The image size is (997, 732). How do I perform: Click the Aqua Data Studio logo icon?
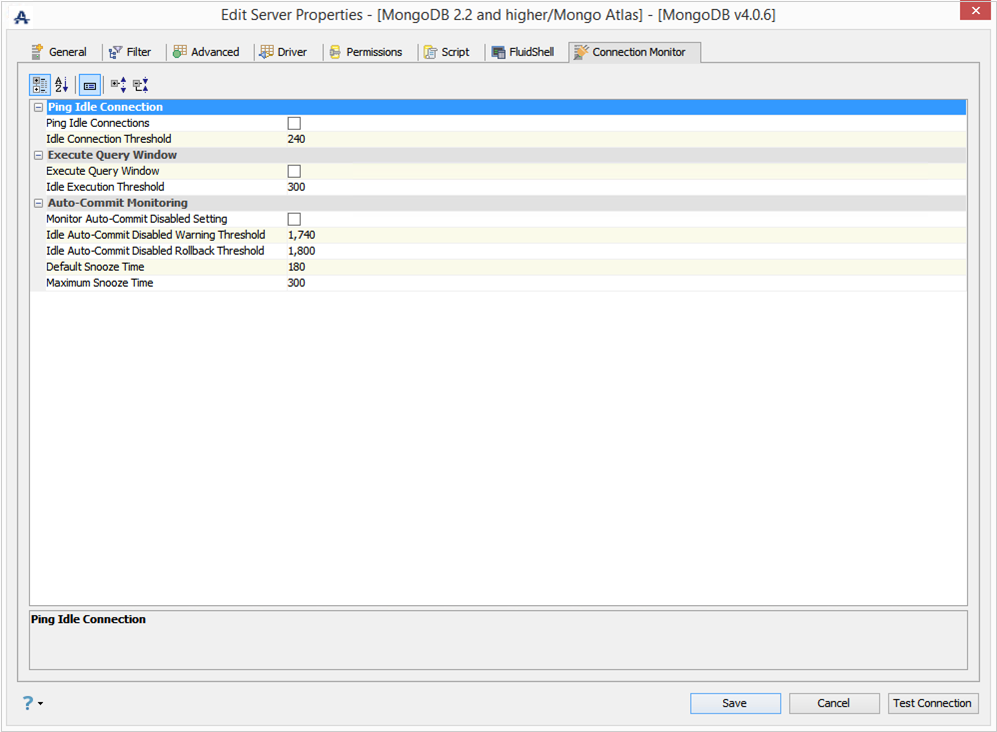coord(22,17)
